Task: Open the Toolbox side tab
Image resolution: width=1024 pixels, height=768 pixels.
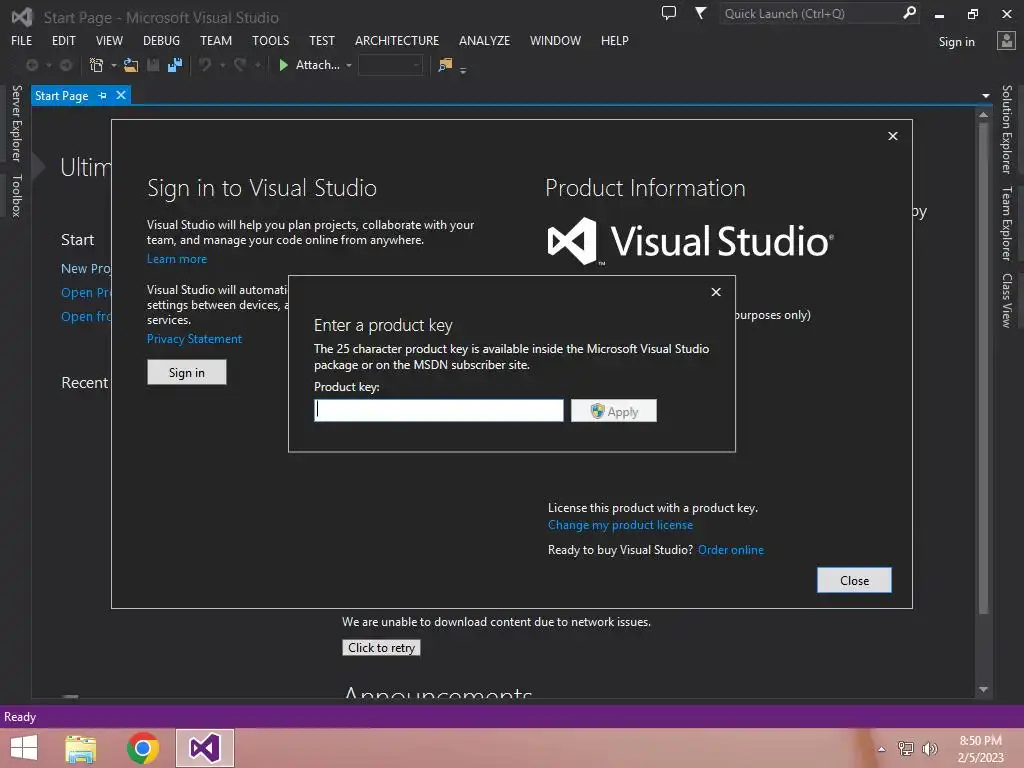Action: click(x=17, y=196)
